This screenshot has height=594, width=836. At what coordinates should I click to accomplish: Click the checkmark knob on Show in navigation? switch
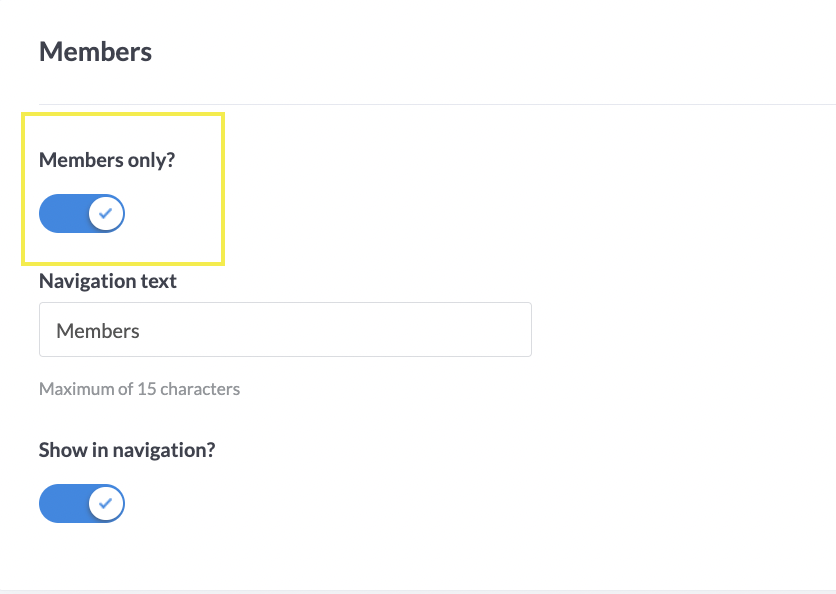106,503
